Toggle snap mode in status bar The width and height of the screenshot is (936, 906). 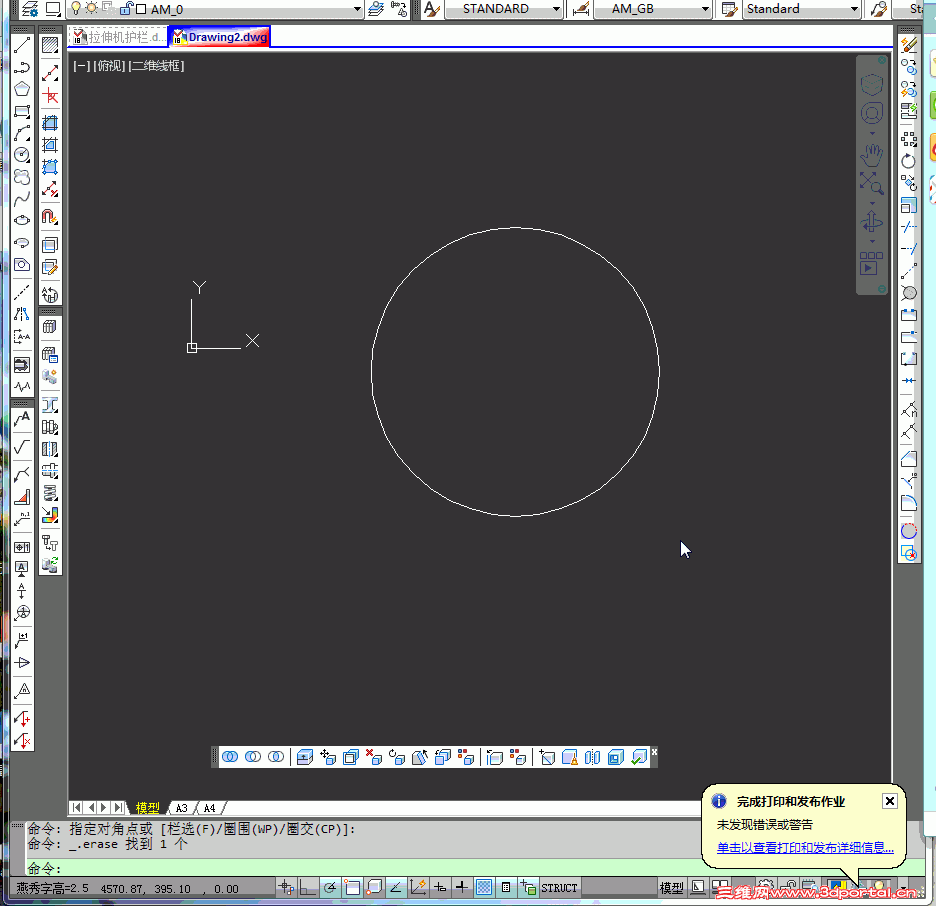pyautogui.click(x=286, y=888)
